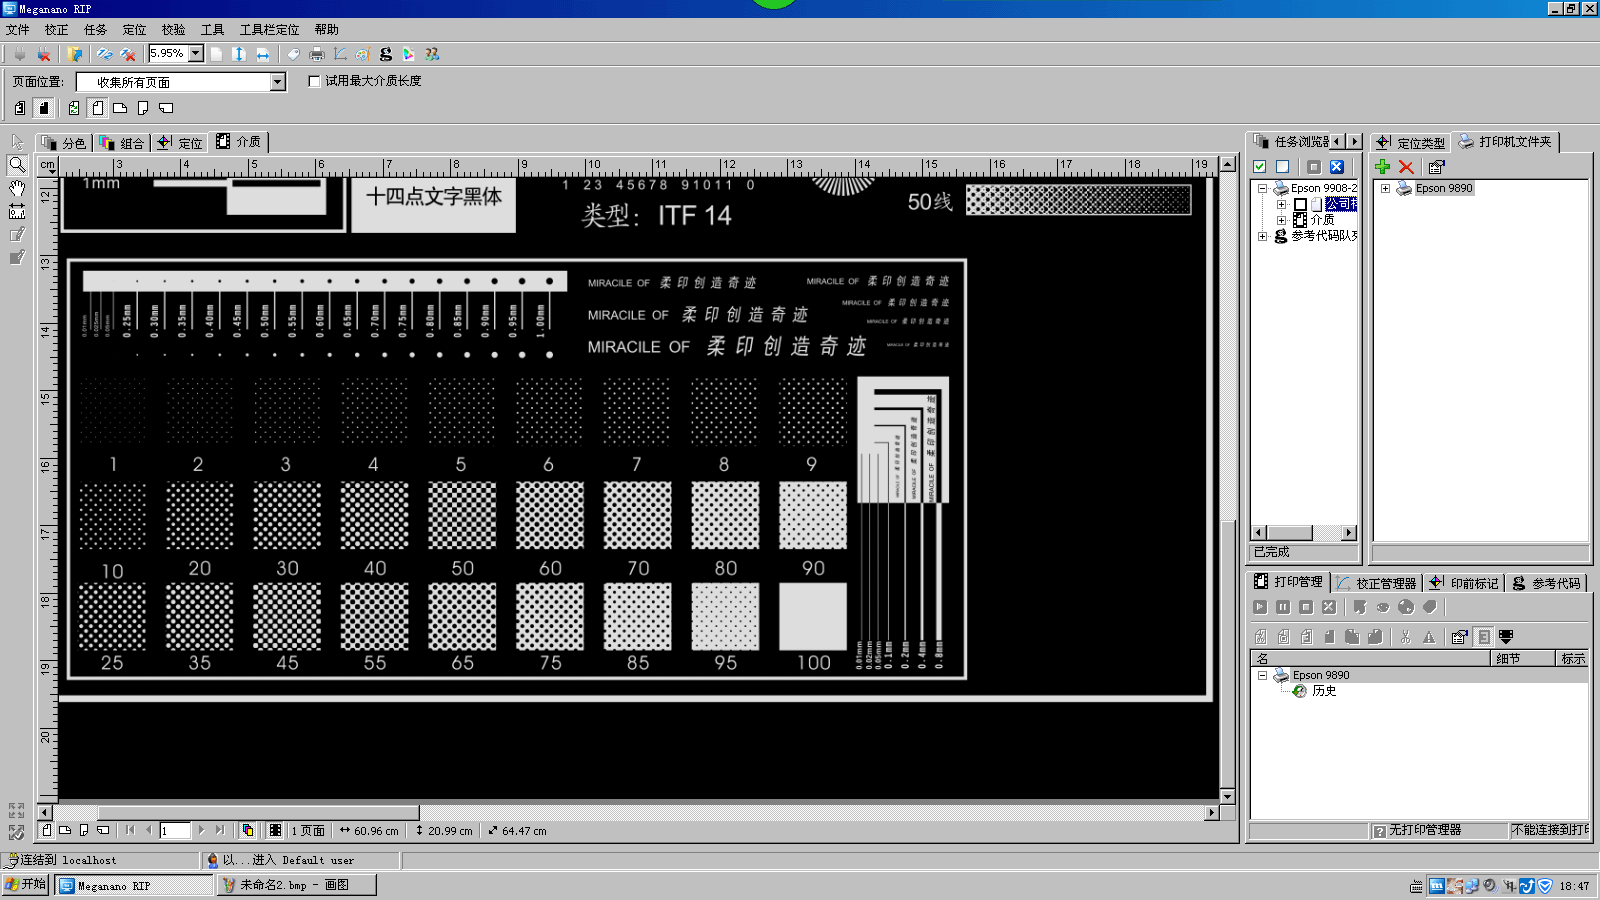
Task: Click the properties icon in print manager toolbar
Action: (x=1459, y=636)
